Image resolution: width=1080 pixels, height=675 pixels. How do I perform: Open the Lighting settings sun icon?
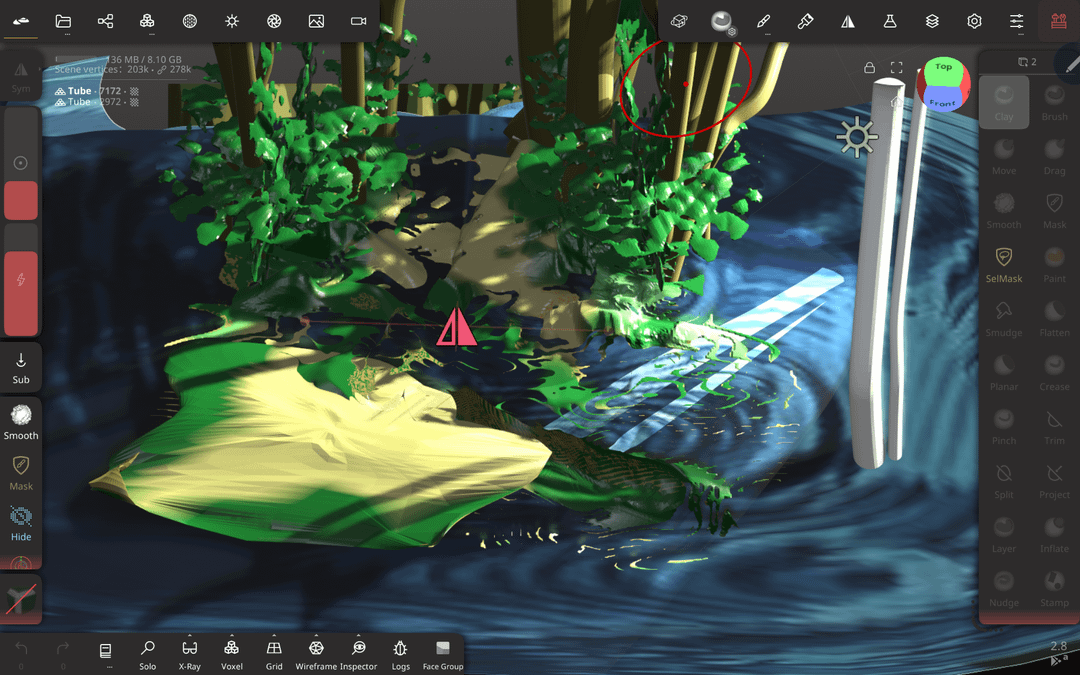[x=232, y=21]
